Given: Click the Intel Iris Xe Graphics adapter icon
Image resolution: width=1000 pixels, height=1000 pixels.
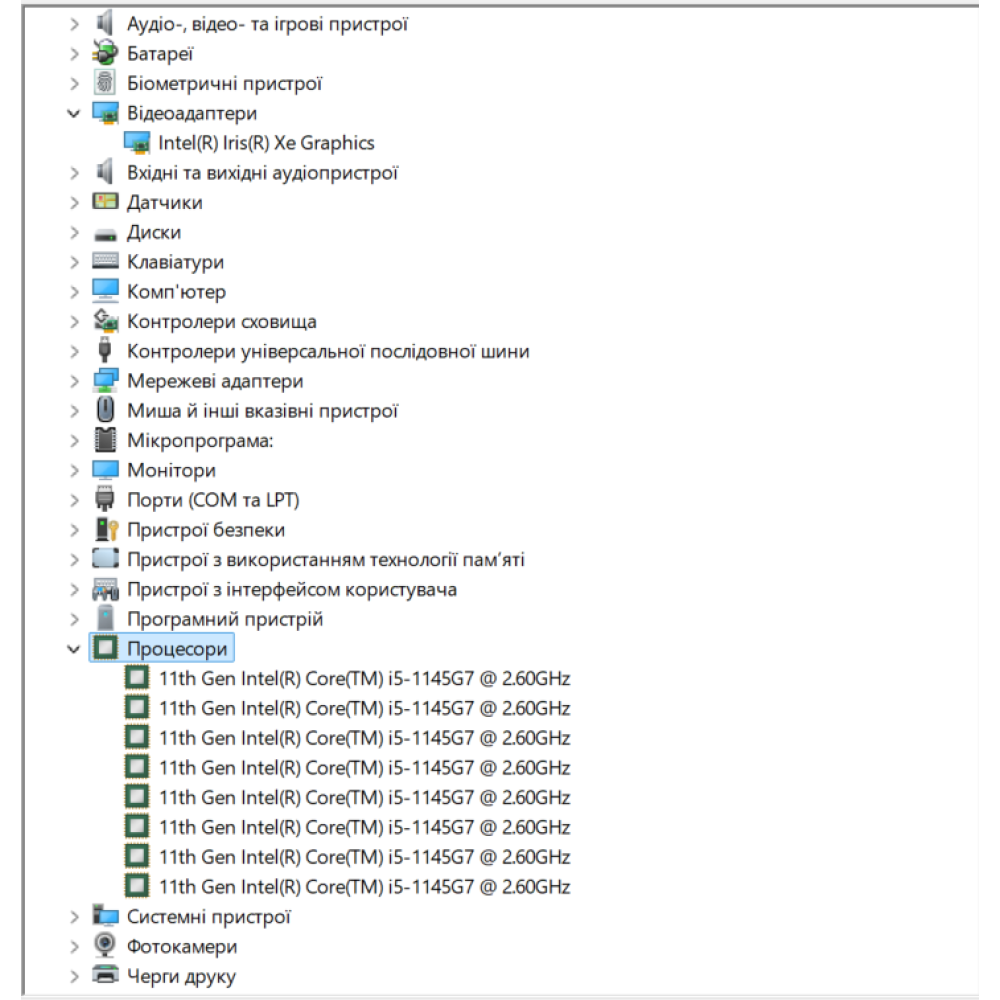Looking at the screenshot, I should pos(137,143).
